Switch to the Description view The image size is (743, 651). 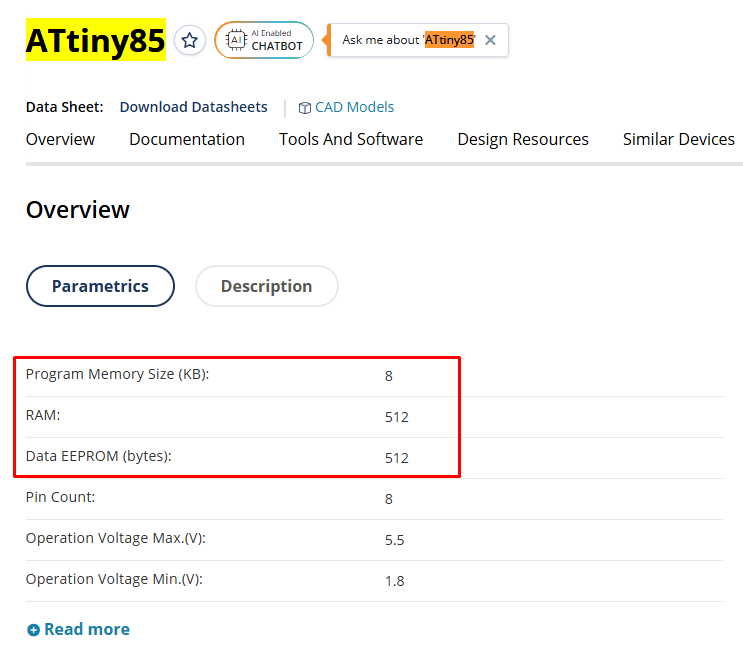(x=266, y=286)
